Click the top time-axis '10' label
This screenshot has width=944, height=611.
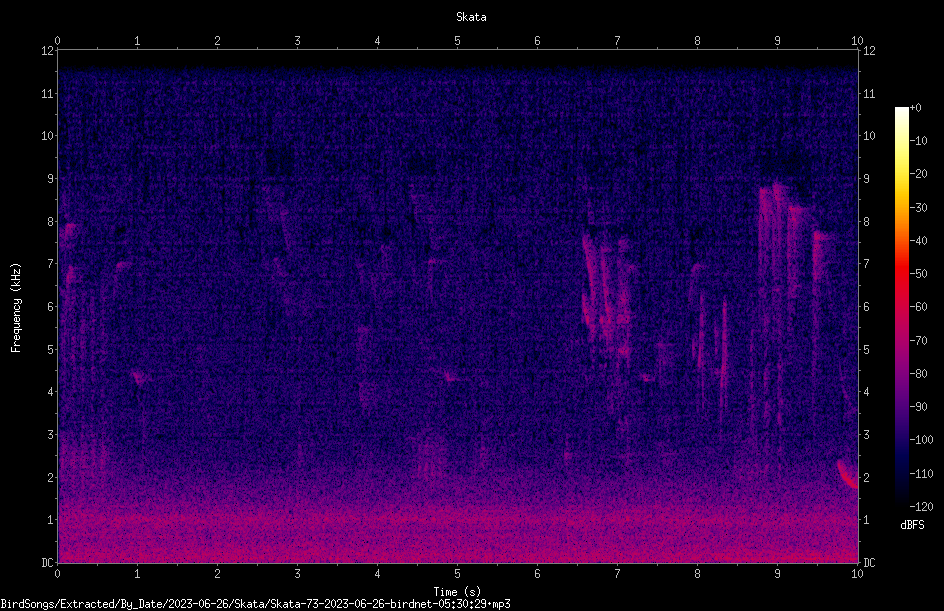click(x=857, y=40)
